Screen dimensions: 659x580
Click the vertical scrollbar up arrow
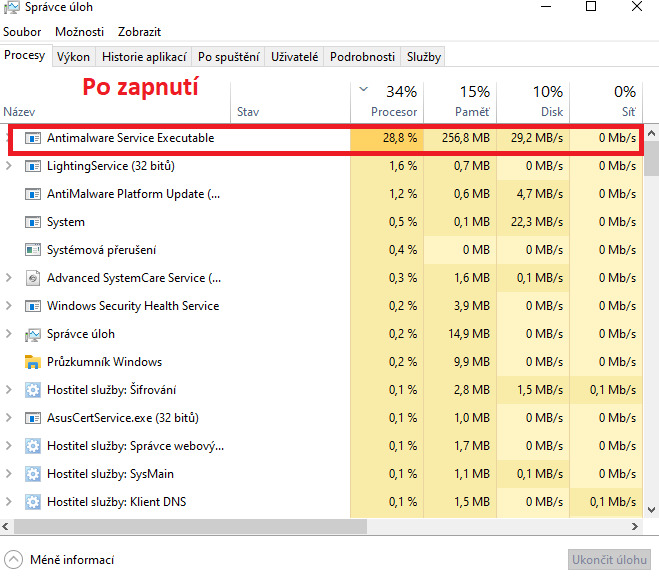point(651,132)
